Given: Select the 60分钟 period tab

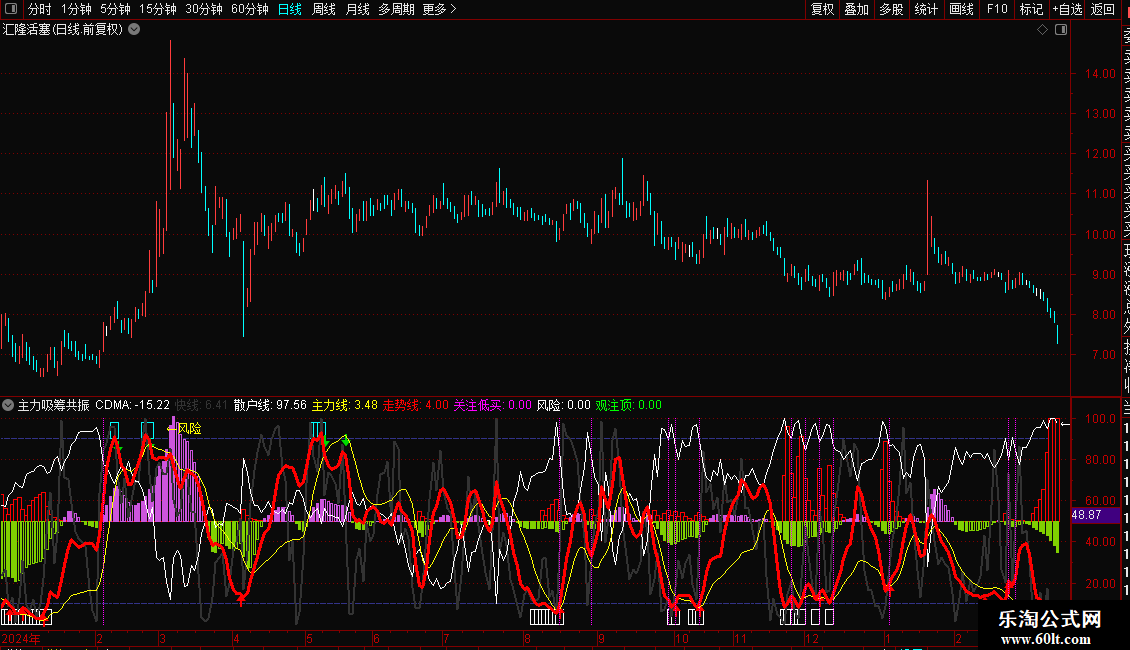Looking at the screenshot, I should tap(249, 9).
